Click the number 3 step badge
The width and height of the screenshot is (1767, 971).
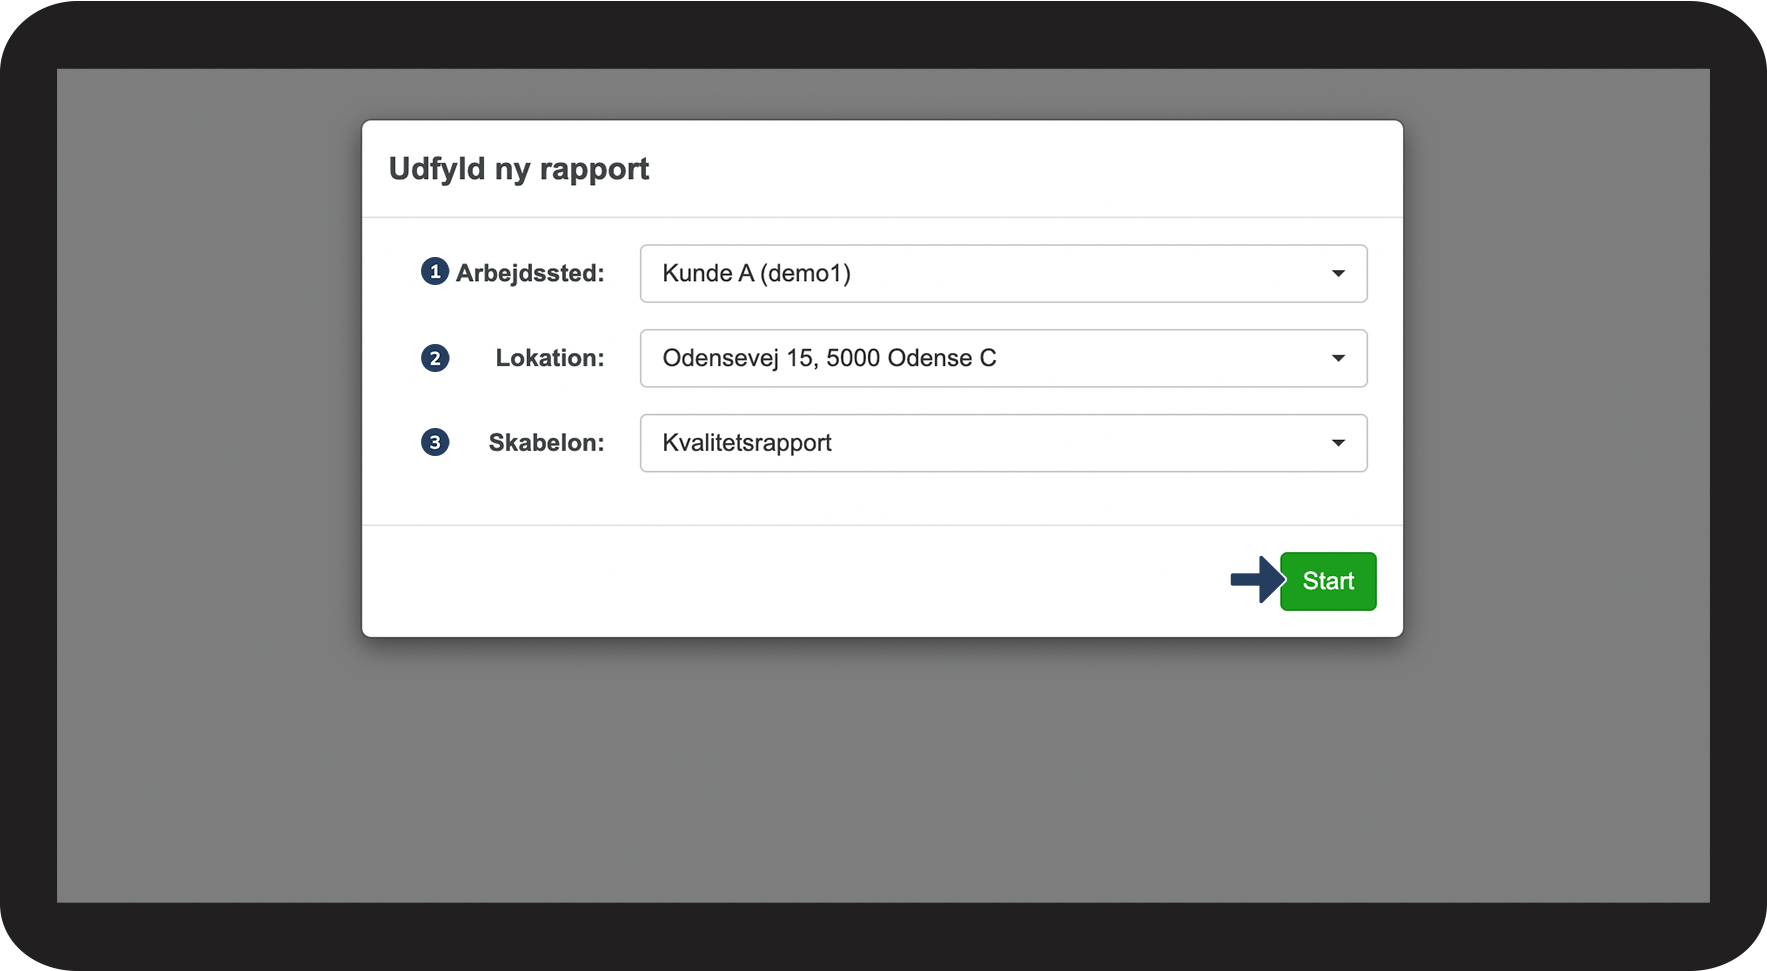pos(434,442)
